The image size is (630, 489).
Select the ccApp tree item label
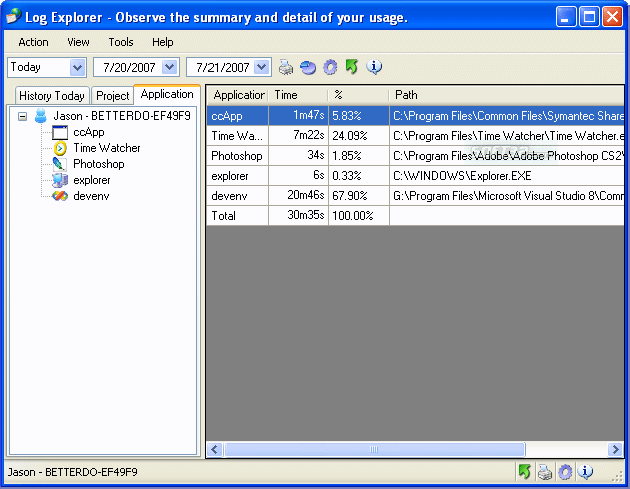(x=89, y=132)
